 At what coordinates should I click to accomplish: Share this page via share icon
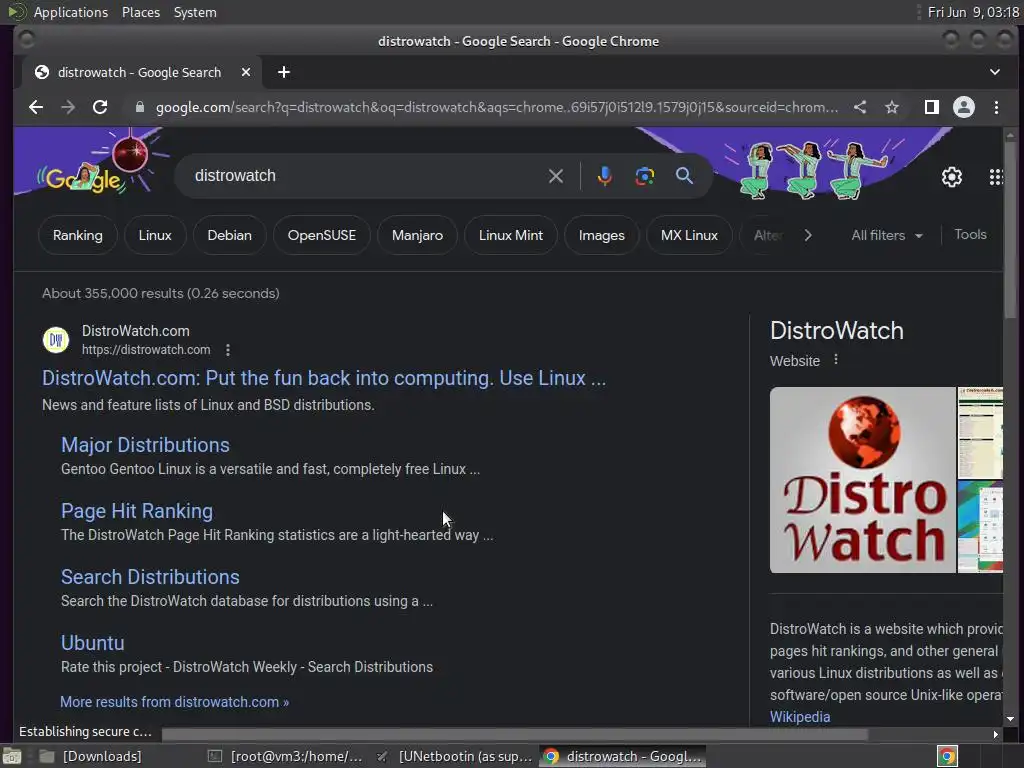pyautogui.click(x=860, y=107)
